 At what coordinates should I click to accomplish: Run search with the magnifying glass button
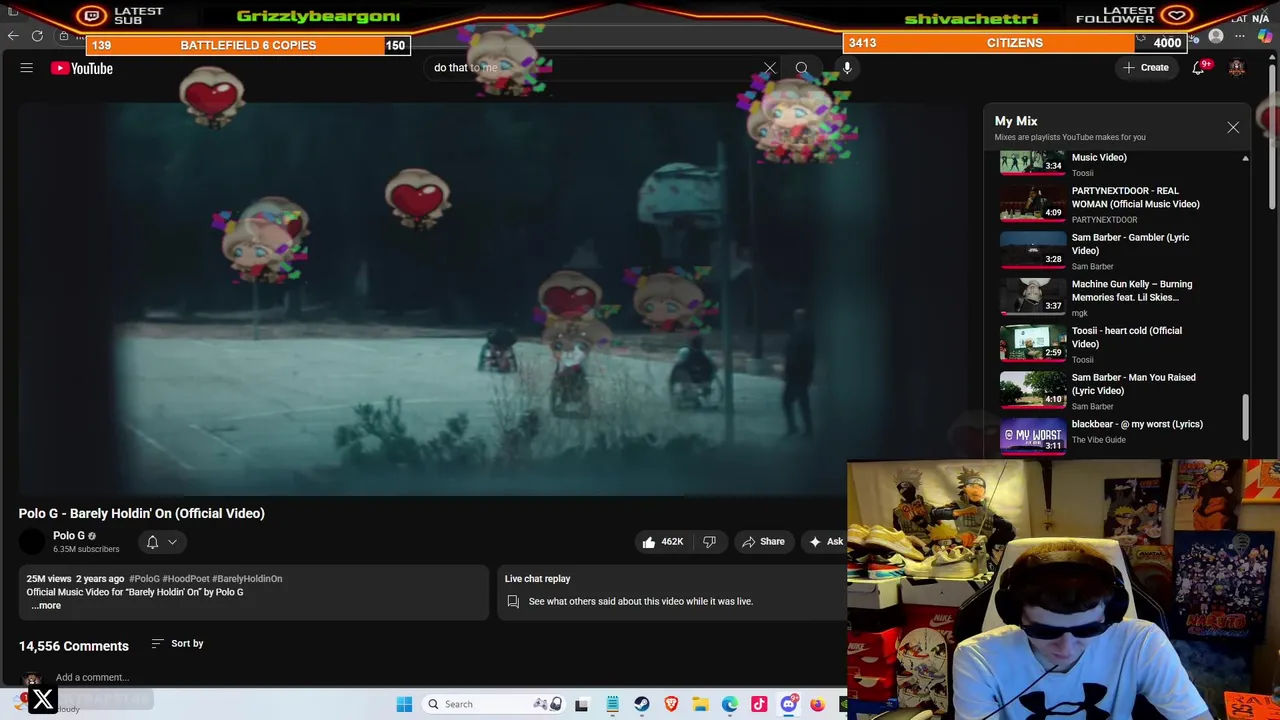(802, 68)
